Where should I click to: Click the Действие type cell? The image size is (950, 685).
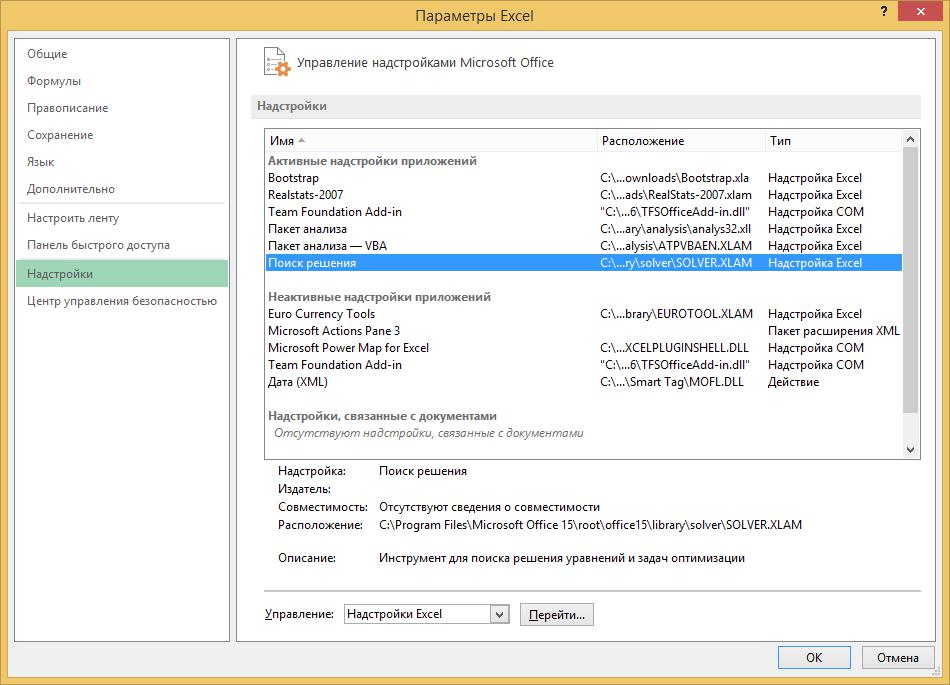coord(793,382)
